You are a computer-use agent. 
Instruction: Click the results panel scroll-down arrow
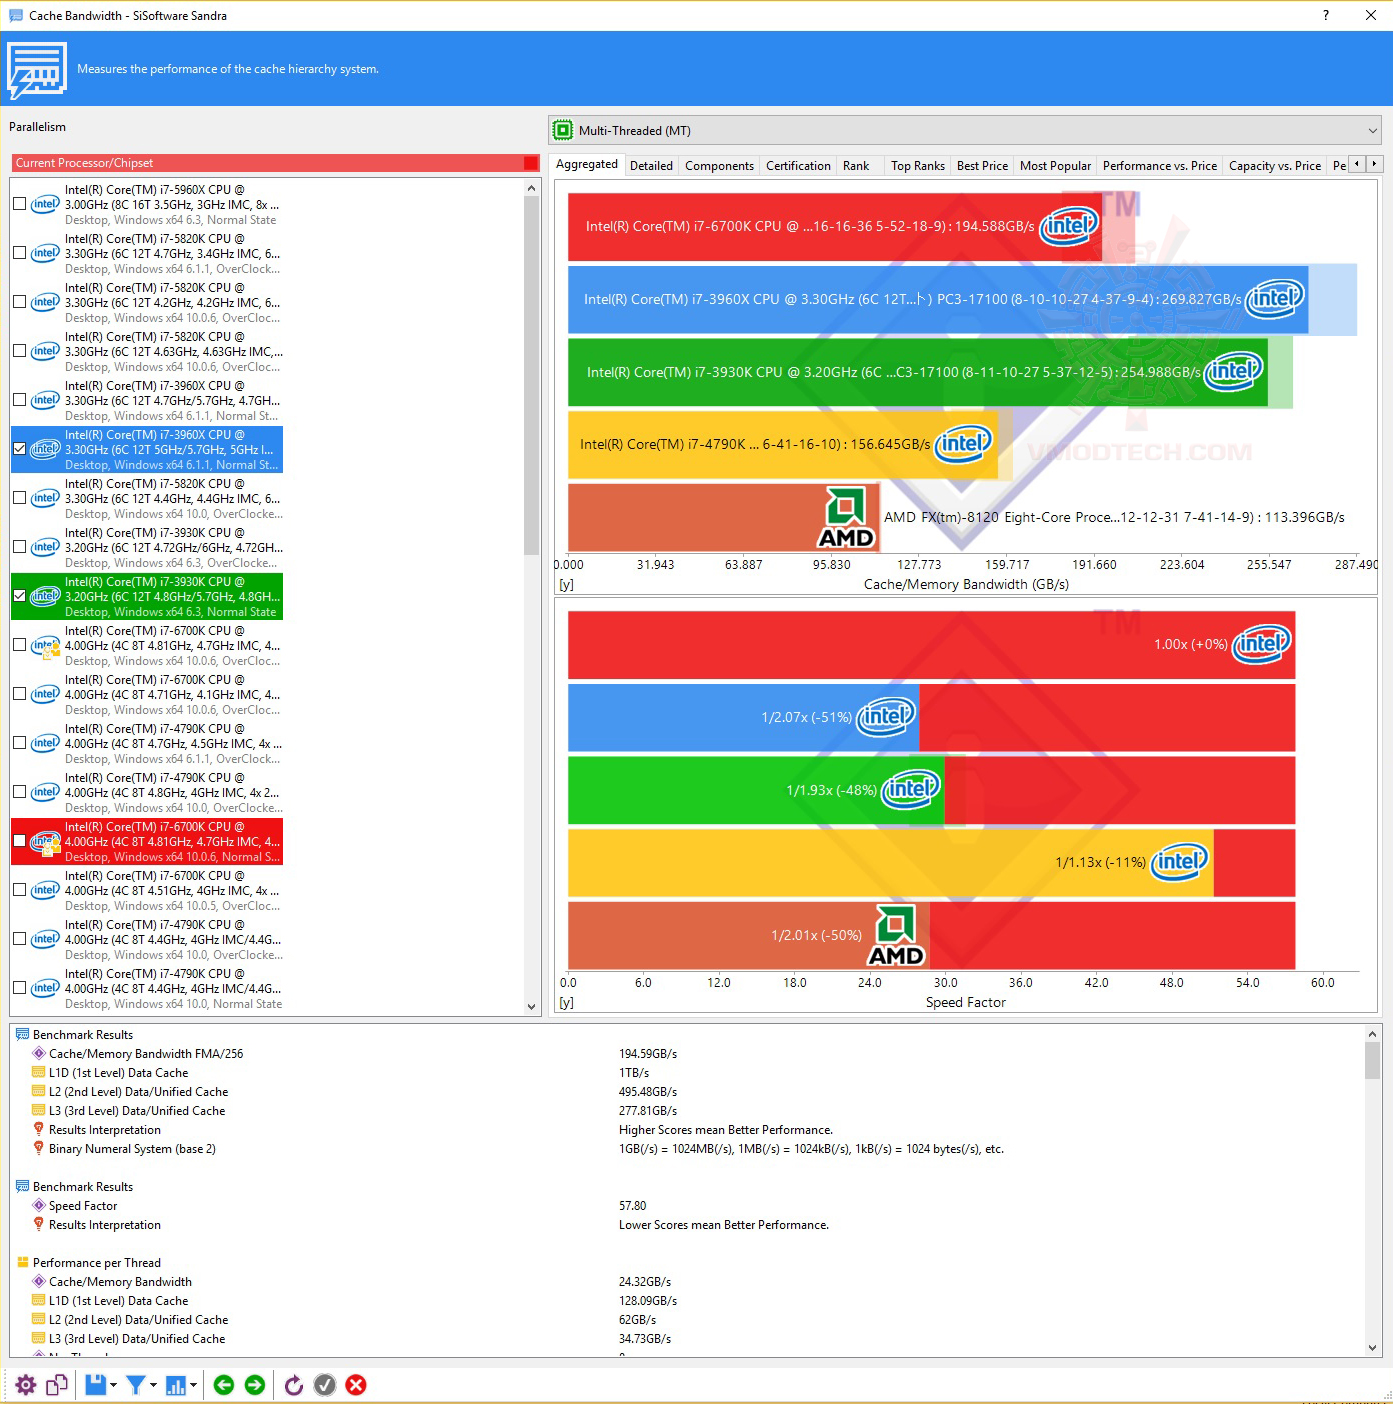click(1372, 1348)
